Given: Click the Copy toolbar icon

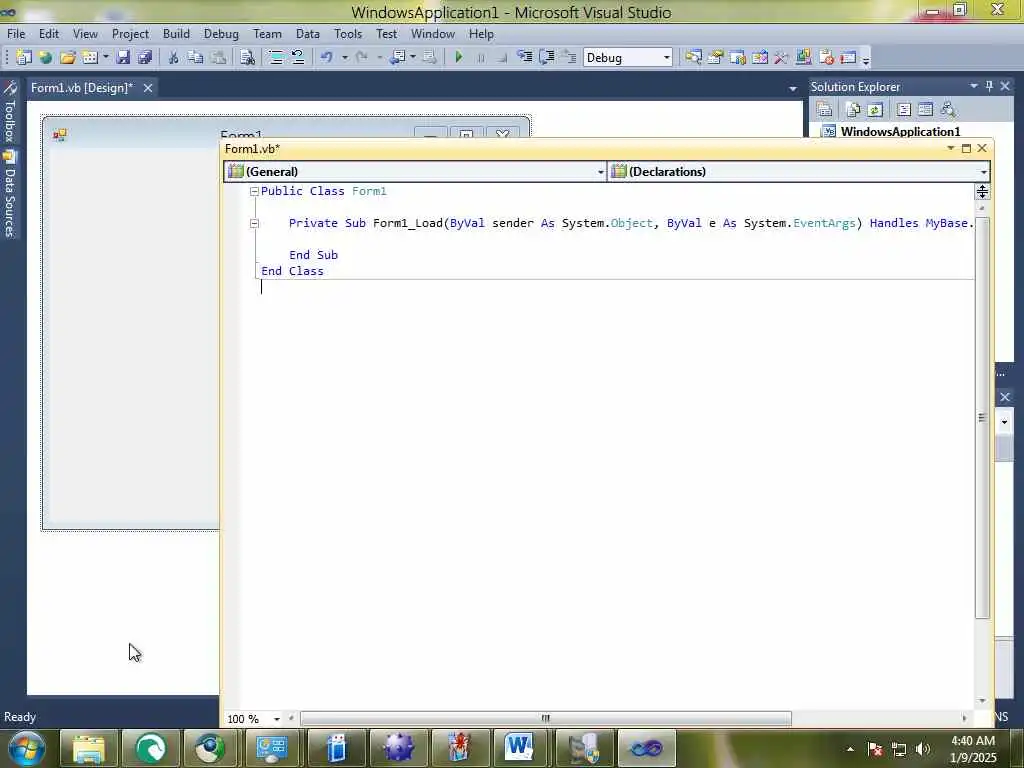Looking at the screenshot, I should [x=195, y=57].
